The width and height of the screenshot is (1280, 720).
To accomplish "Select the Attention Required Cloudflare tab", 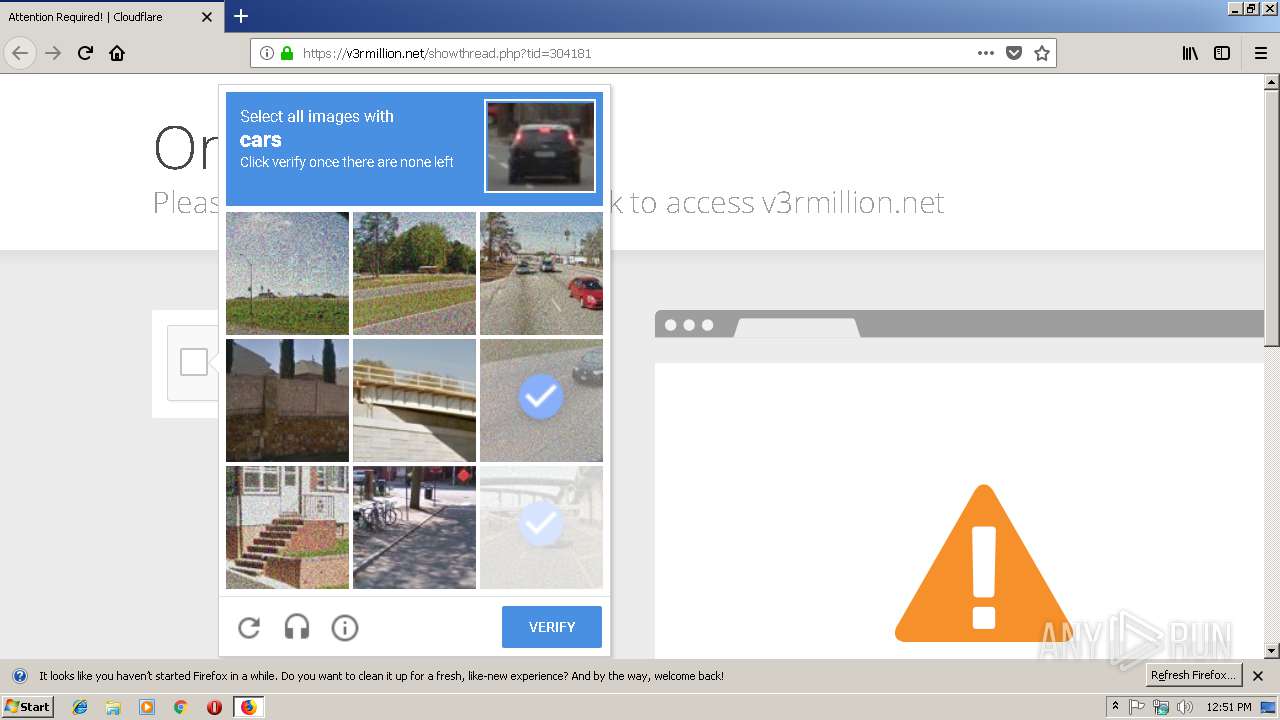I will pos(112,17).
